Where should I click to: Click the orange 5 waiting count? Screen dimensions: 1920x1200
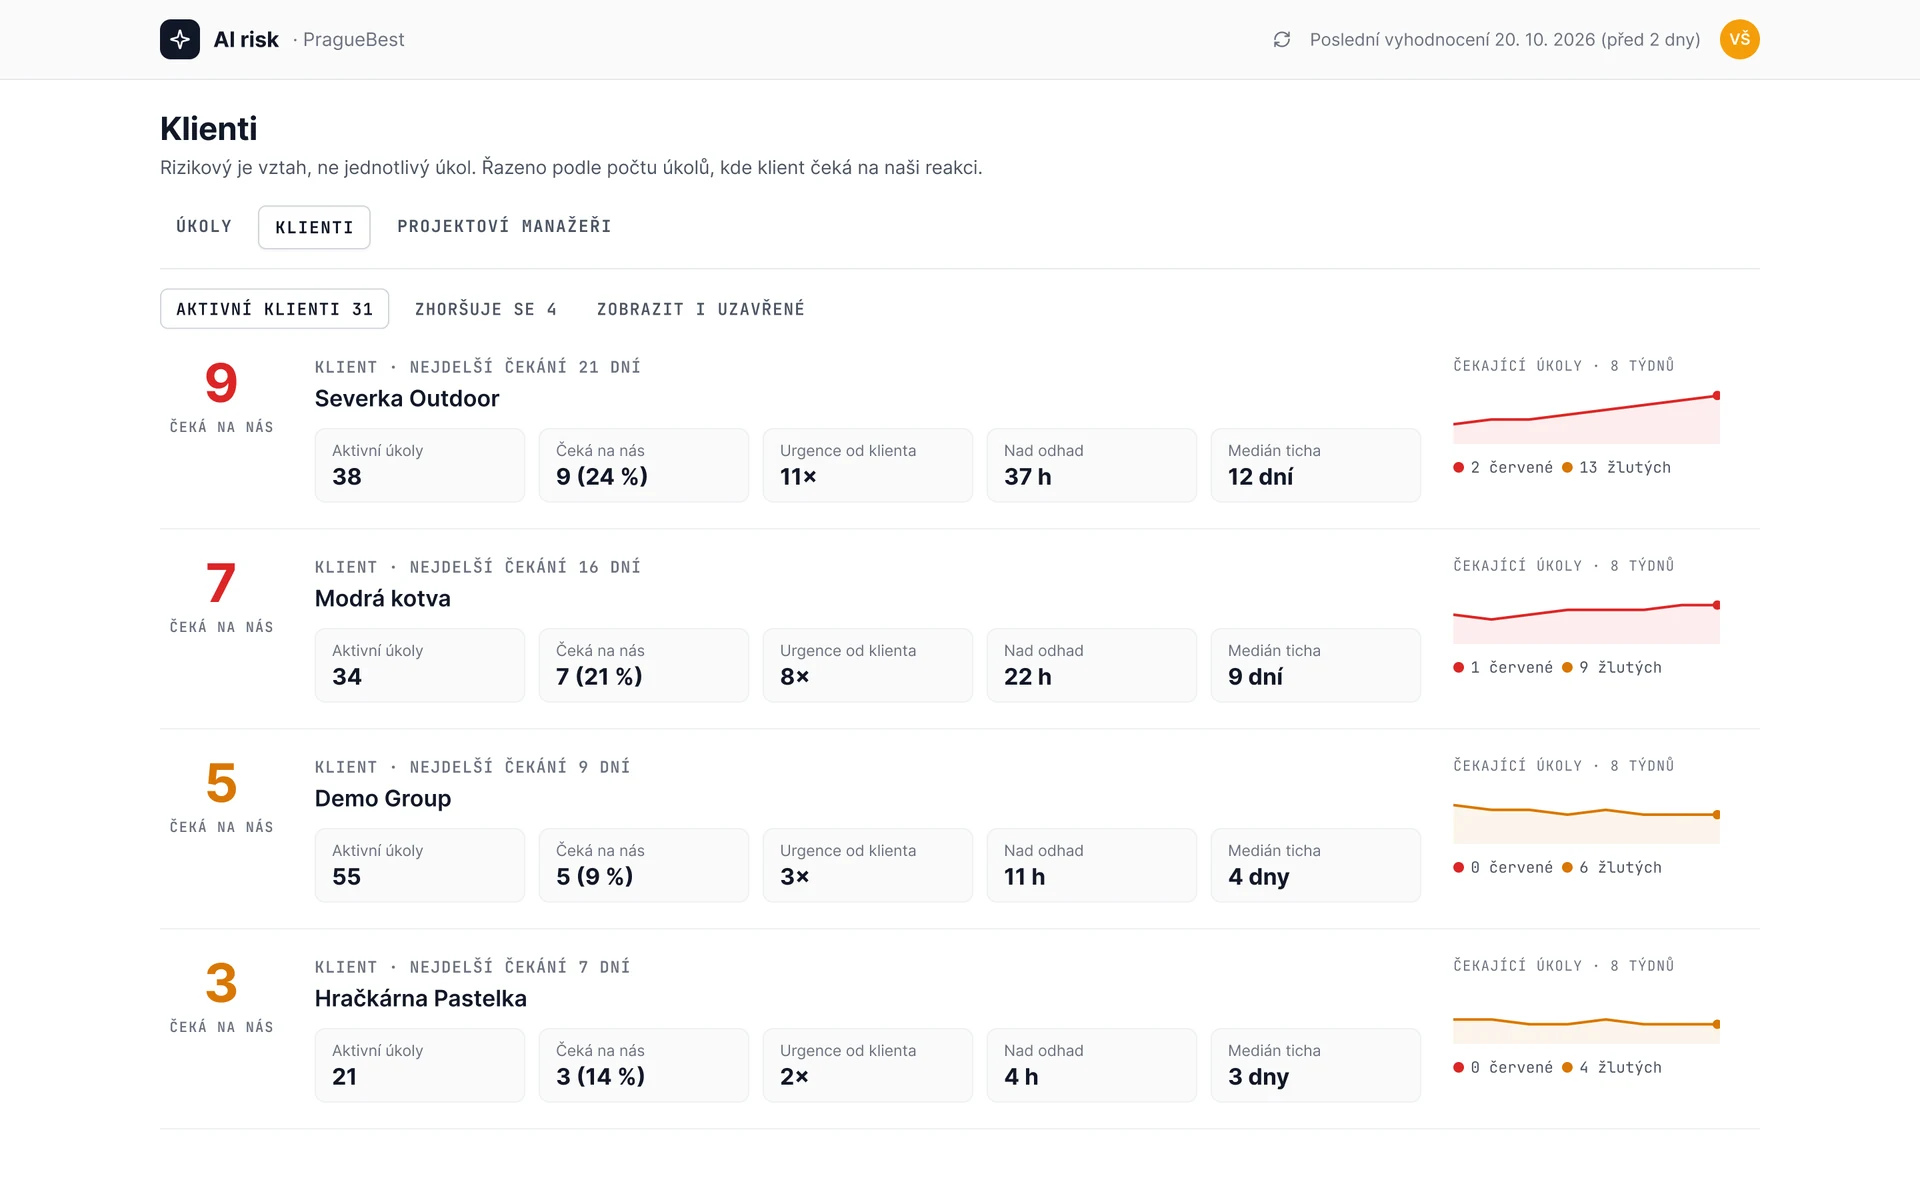pyautogui.click(x=221, y=783)
